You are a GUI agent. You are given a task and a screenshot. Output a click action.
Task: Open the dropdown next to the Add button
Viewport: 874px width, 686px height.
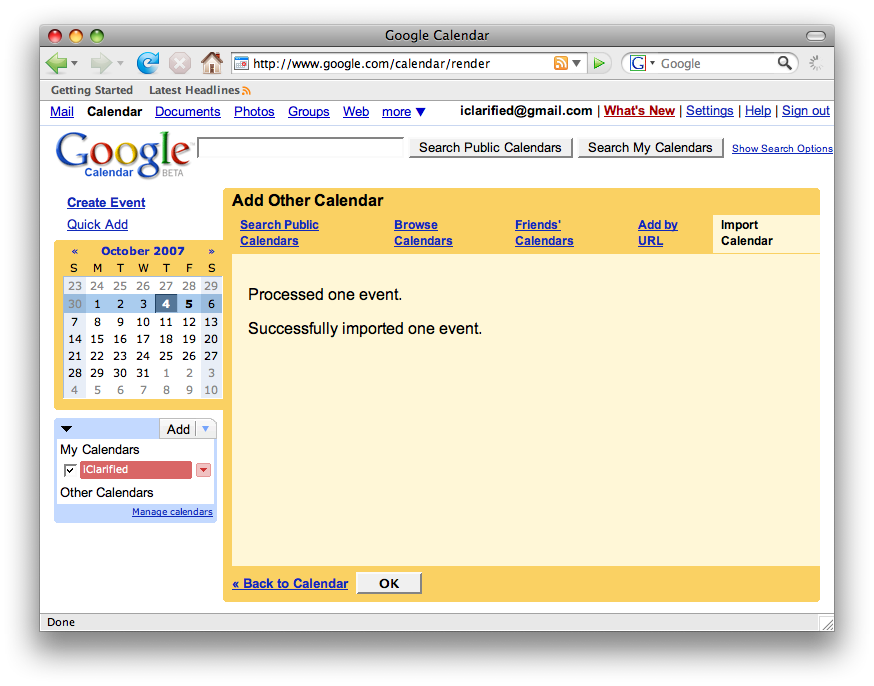tap(207, 428)
